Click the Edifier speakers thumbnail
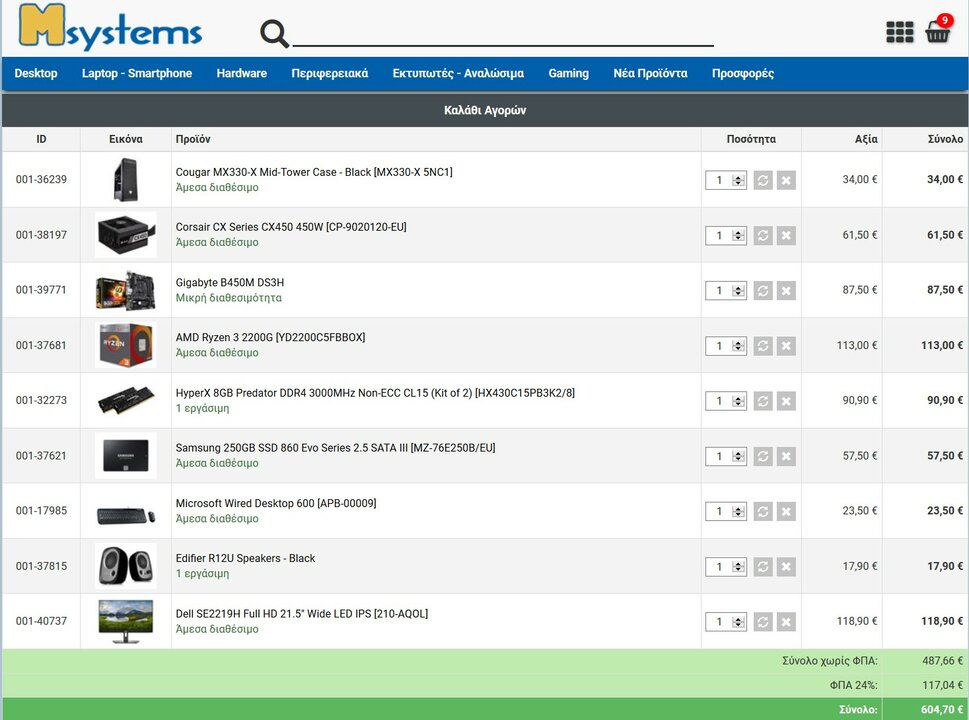Viewport: 969px width, 720px height. (x=125, y=565)
